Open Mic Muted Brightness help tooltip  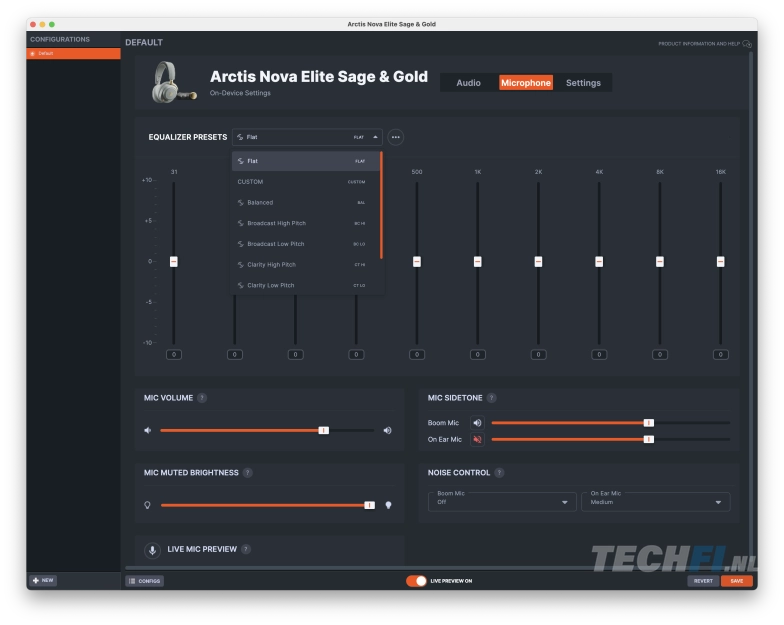pyautogui.click(x=248, y=473)
